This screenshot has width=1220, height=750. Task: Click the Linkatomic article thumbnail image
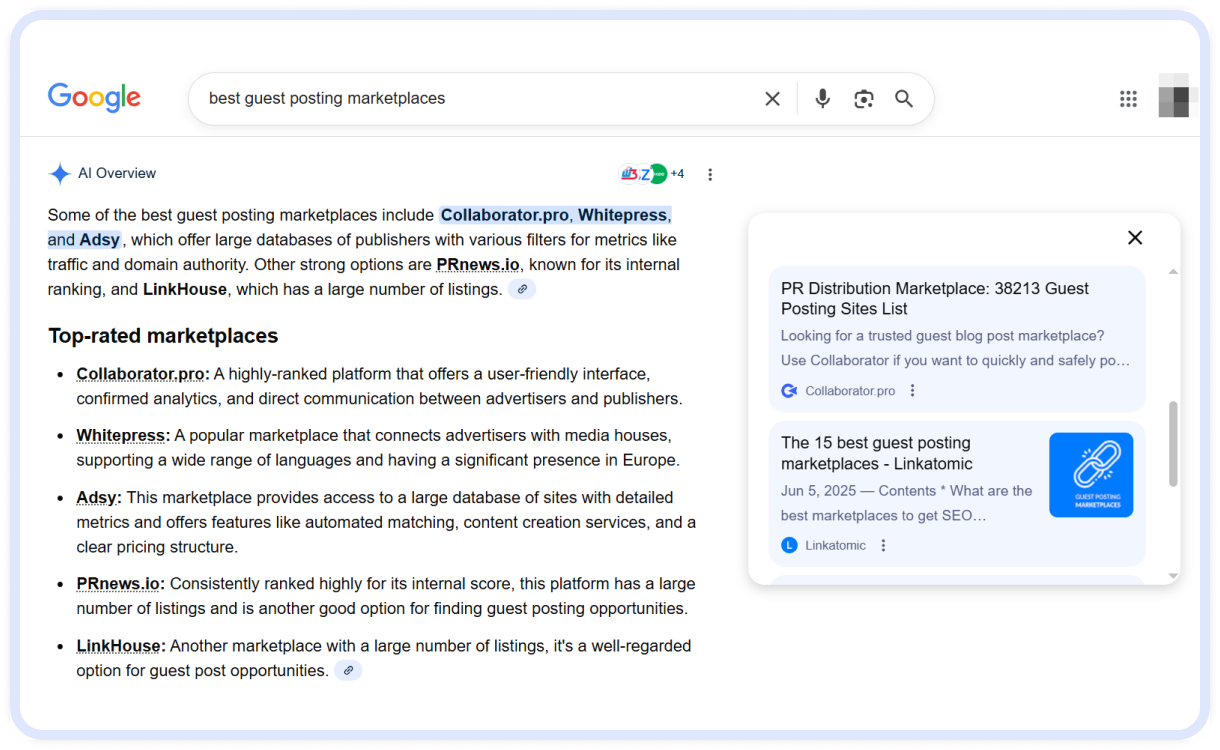pyautogui.click(x=1091, y=475)
